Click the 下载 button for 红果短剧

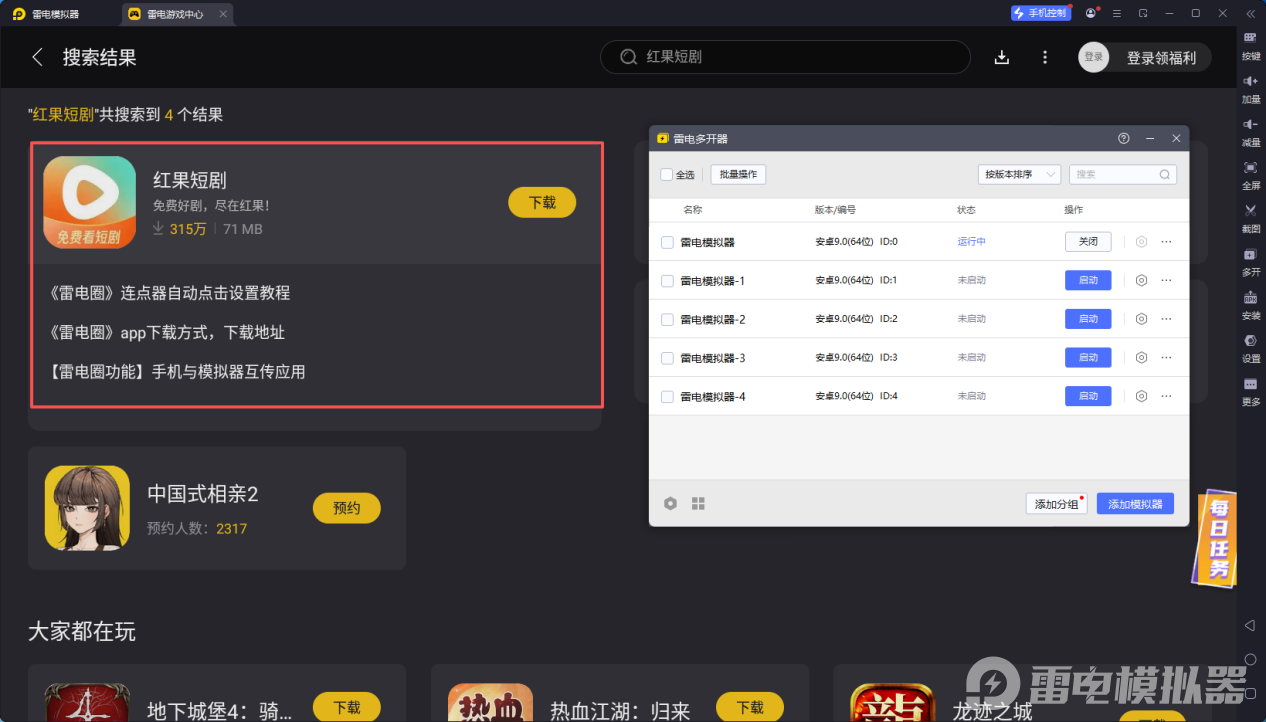pos(541,201)
